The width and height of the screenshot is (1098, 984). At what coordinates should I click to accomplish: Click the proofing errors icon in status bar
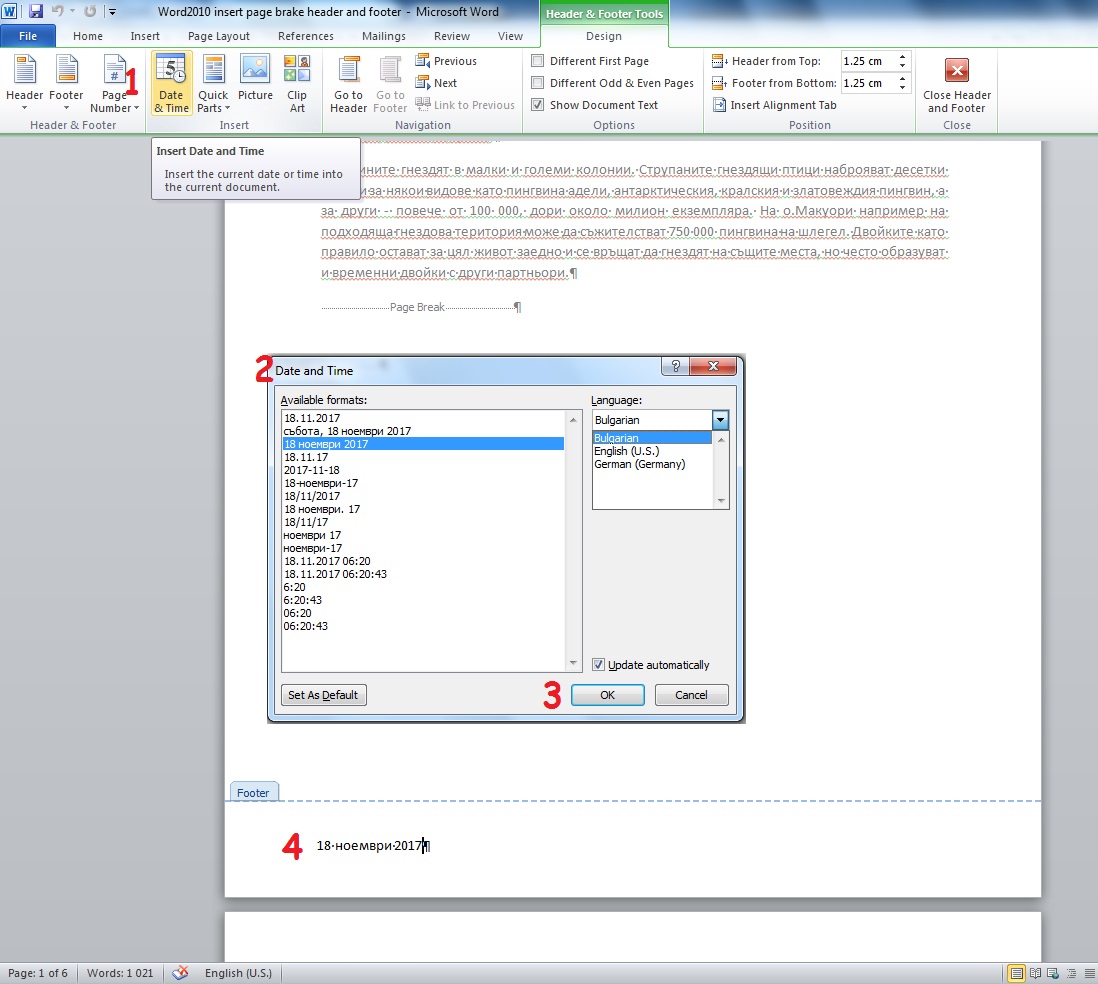(x=180, y=972)
